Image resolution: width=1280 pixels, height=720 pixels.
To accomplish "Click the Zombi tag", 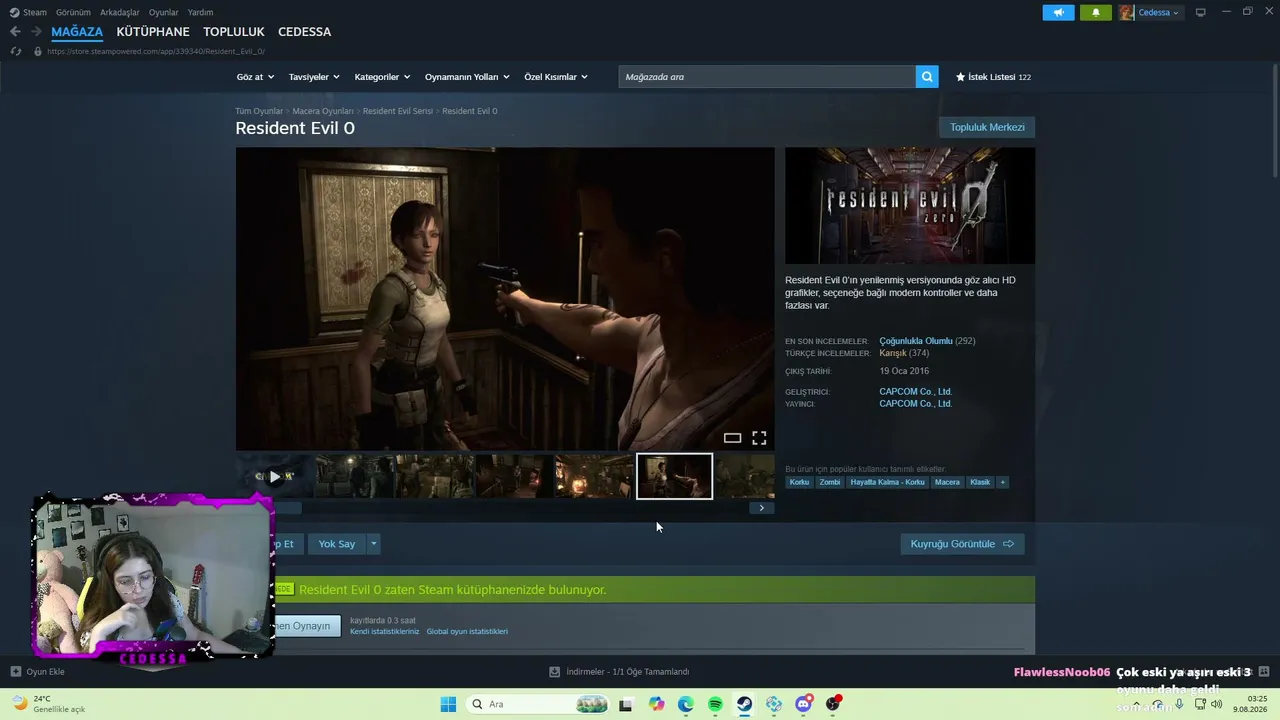I will 830,482.
